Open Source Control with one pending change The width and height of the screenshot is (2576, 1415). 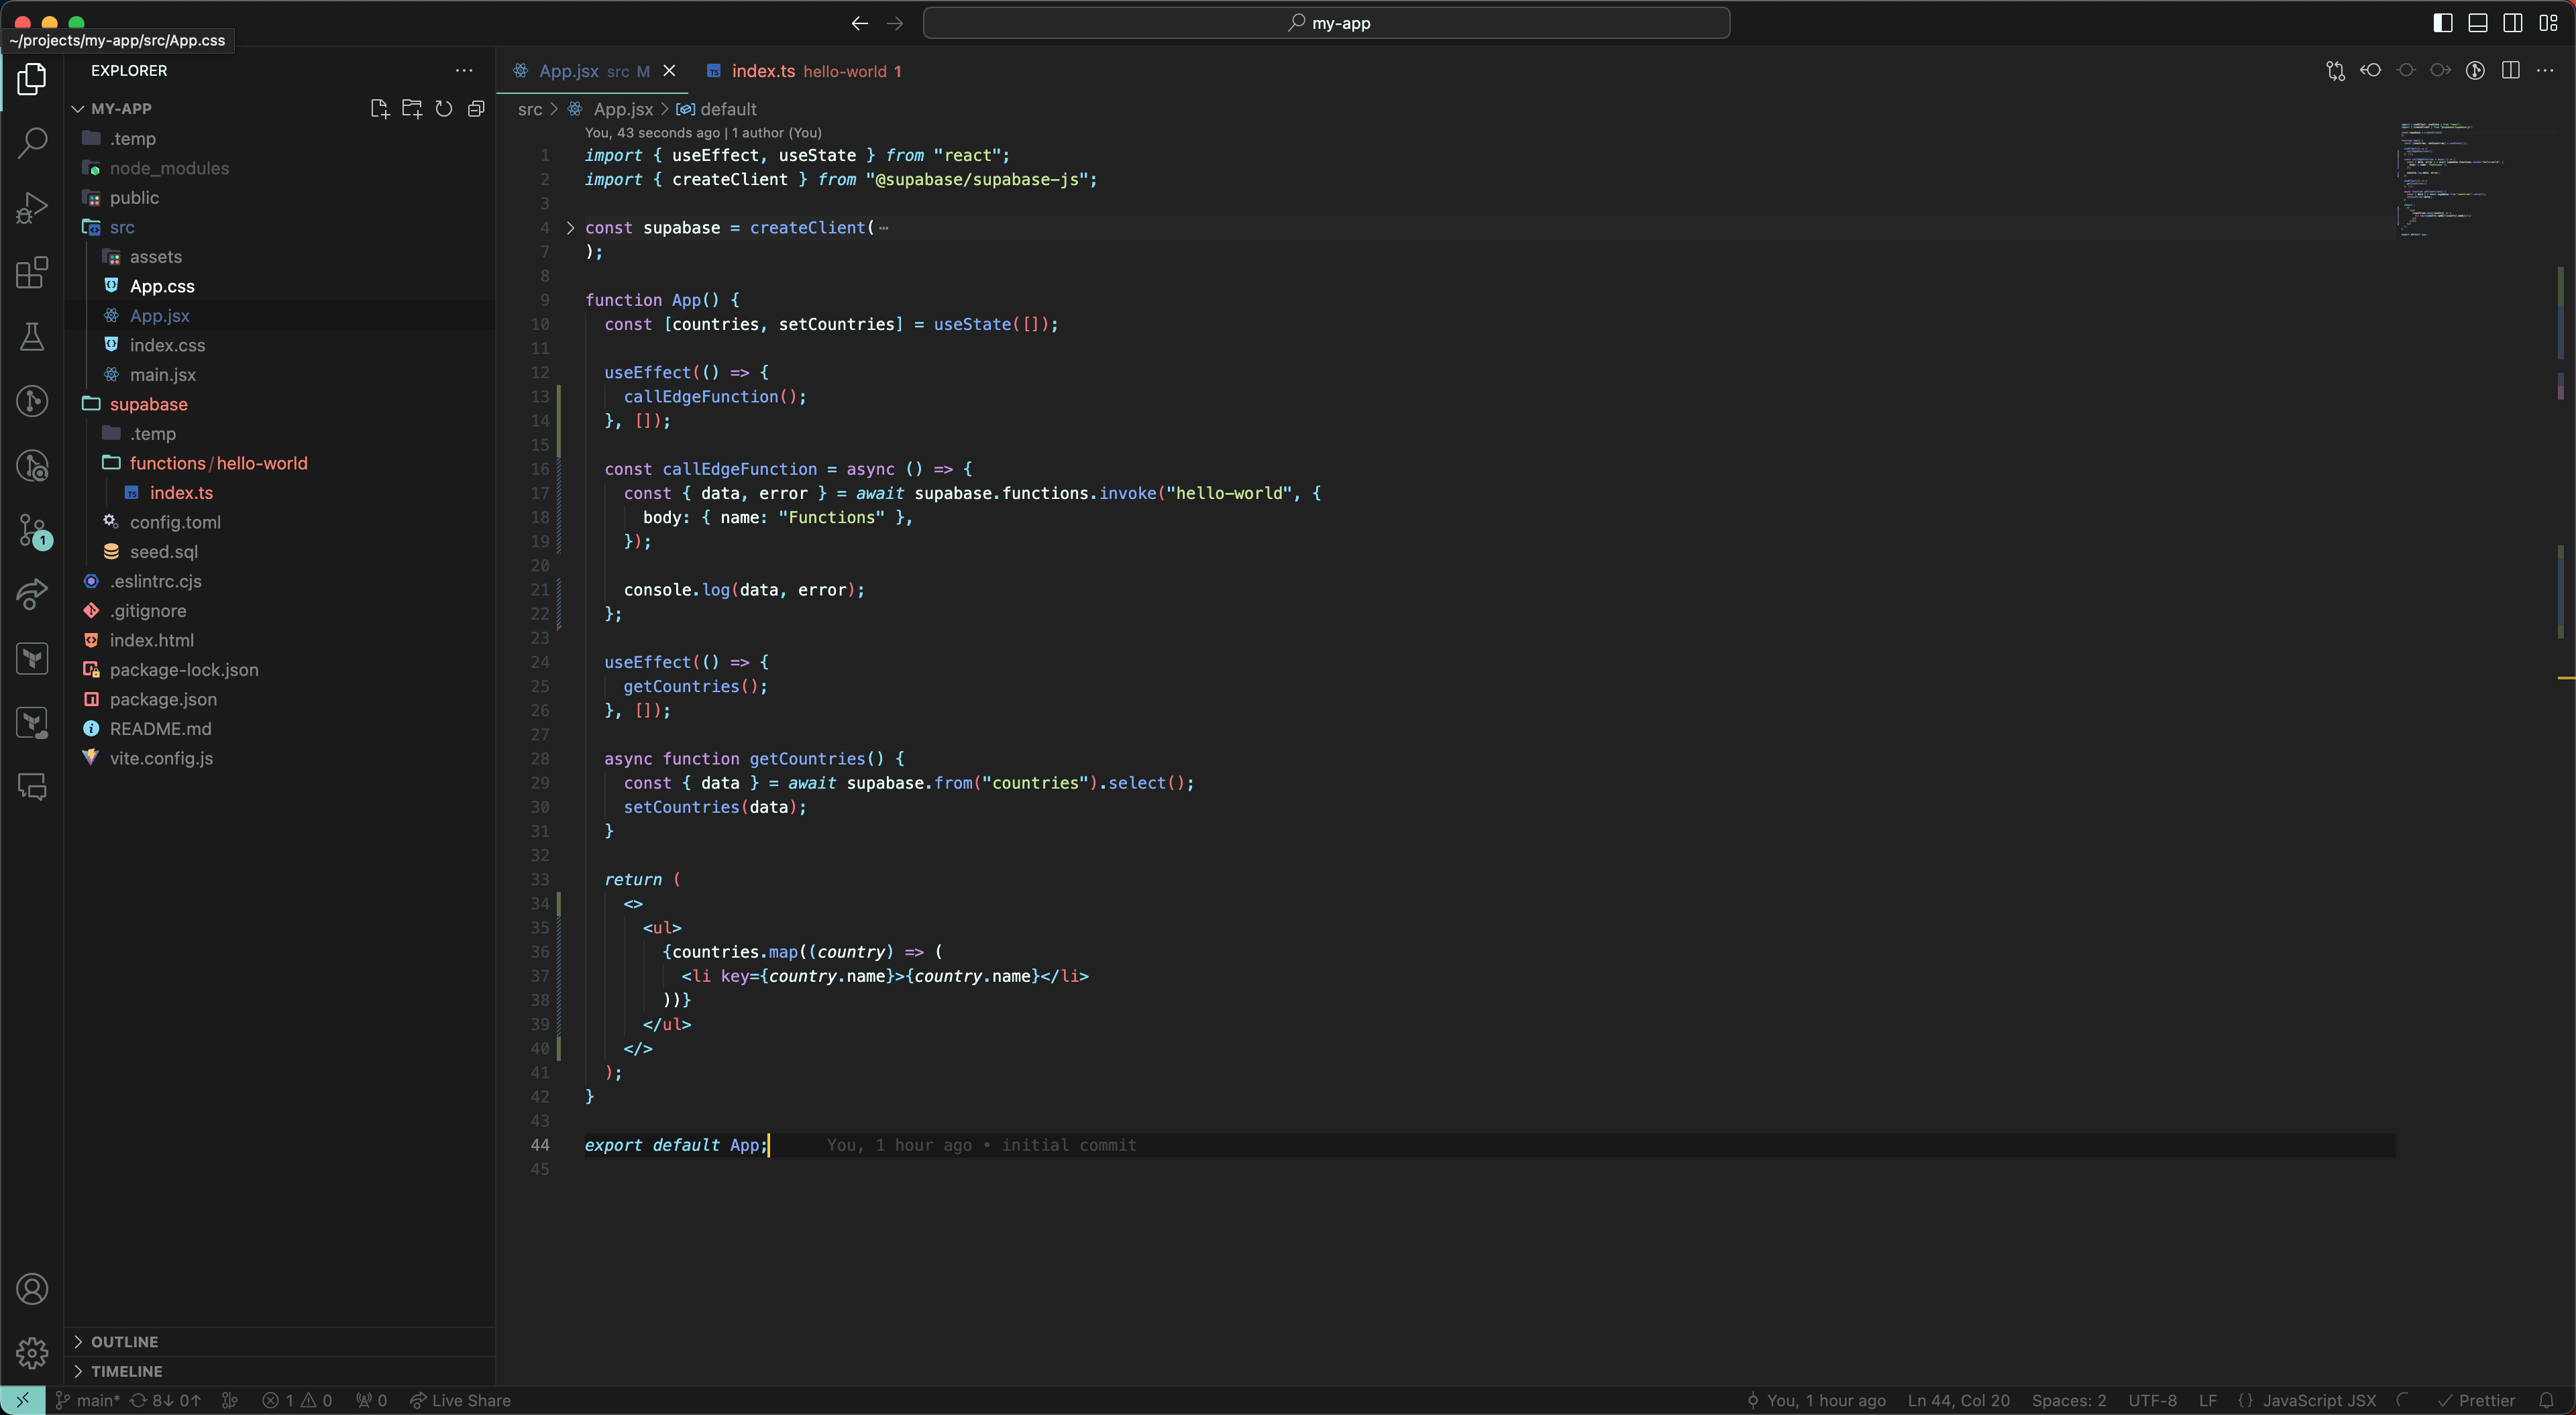coord(34,530)
